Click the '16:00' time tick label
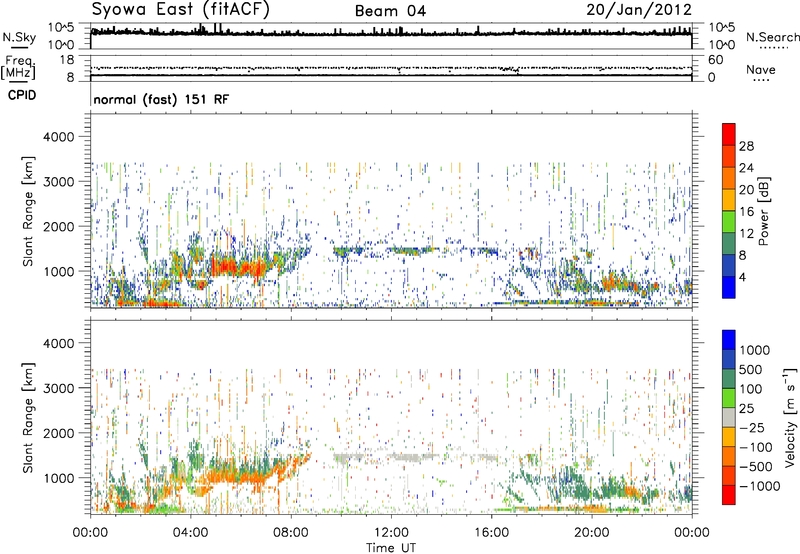Screen dimensions: 800x554 pyautogui.click(x=491, y=533)
